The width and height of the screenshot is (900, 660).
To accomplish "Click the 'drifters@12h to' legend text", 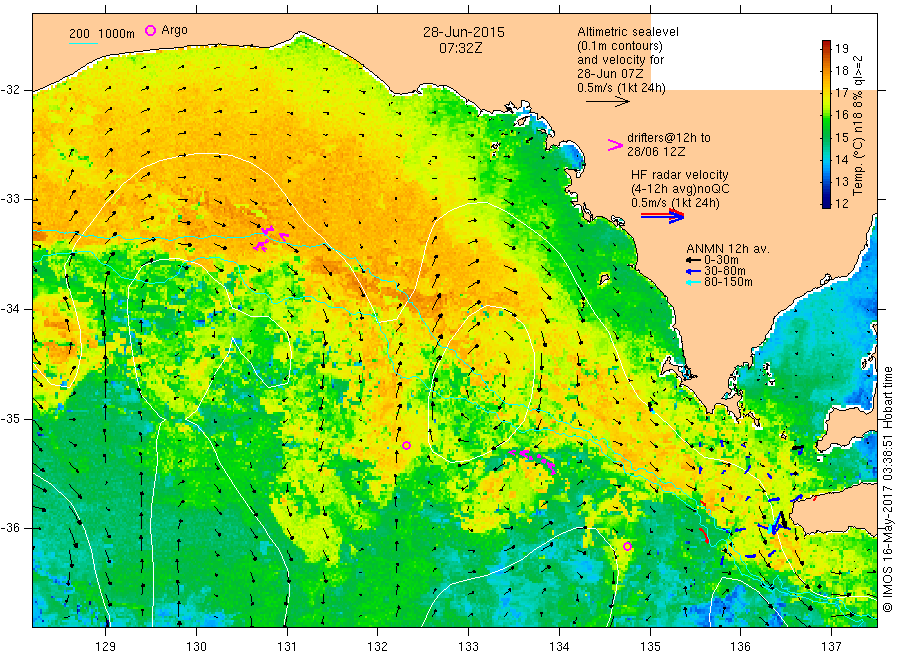I will pos(669,138).
